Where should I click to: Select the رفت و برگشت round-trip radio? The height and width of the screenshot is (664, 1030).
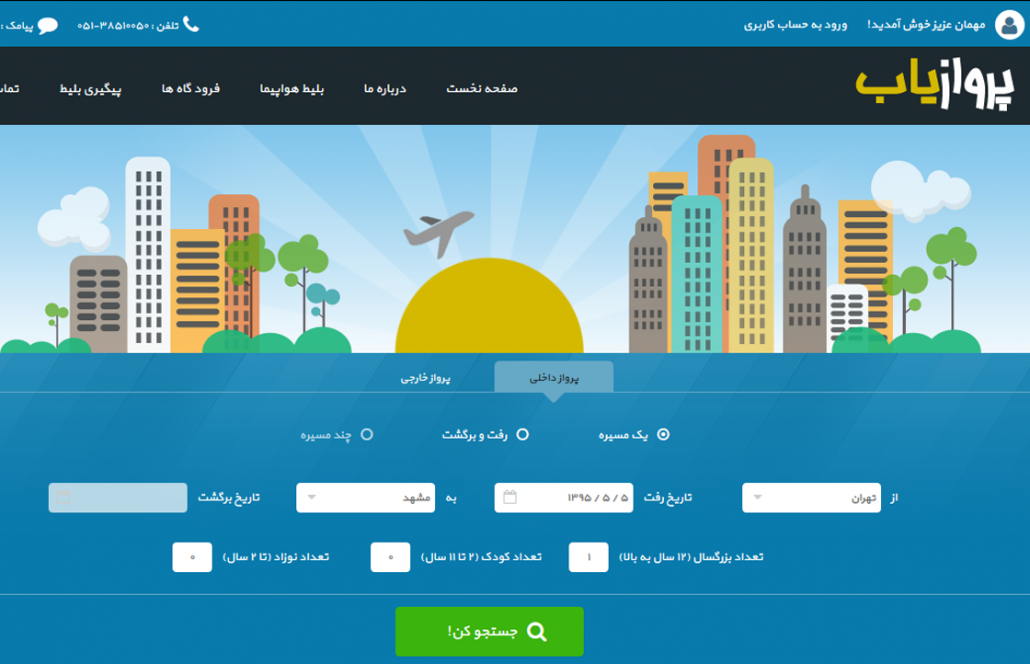(522, 435)
